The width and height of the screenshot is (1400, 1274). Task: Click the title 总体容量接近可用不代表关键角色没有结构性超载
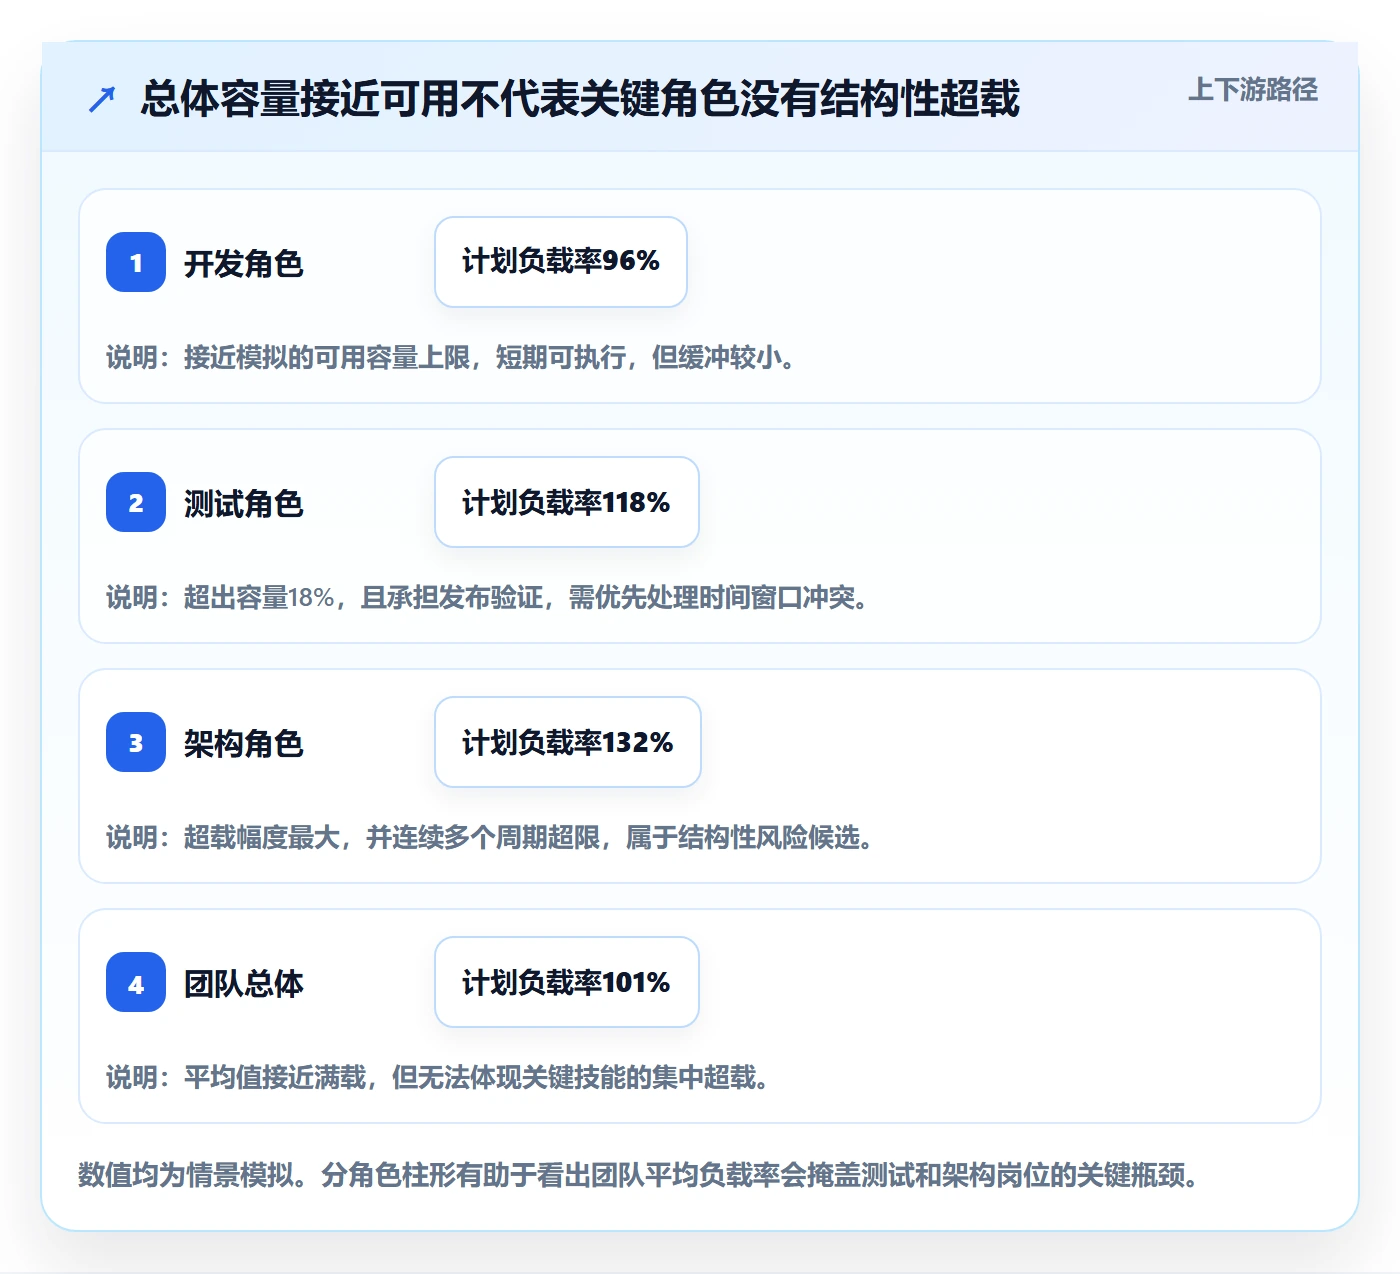580,99
